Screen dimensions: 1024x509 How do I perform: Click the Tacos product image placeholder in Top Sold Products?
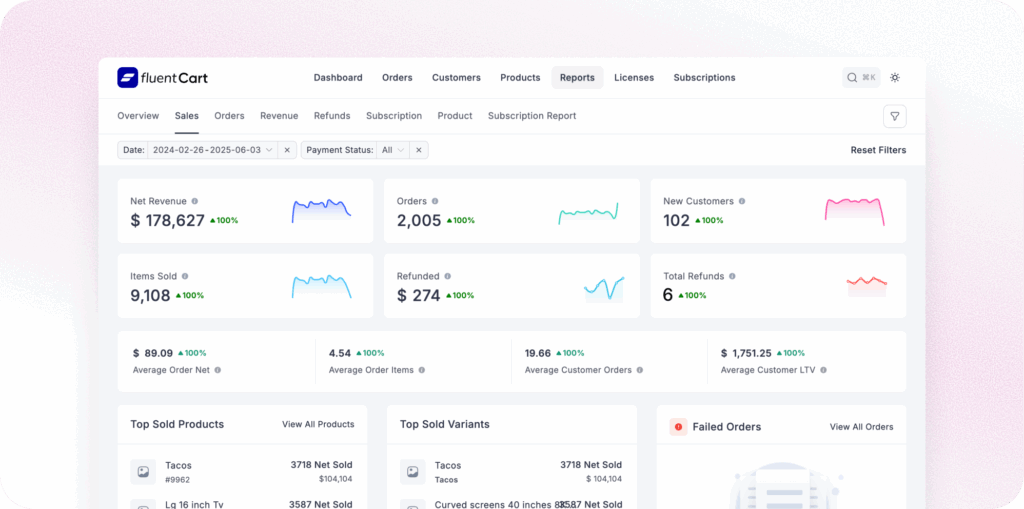pyautogui.click(x=143, y=472)
